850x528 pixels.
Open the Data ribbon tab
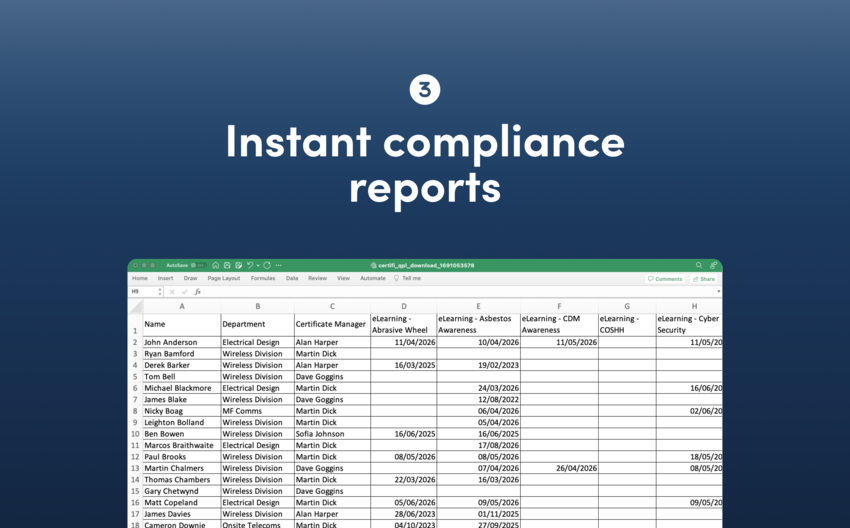[292, 279]
